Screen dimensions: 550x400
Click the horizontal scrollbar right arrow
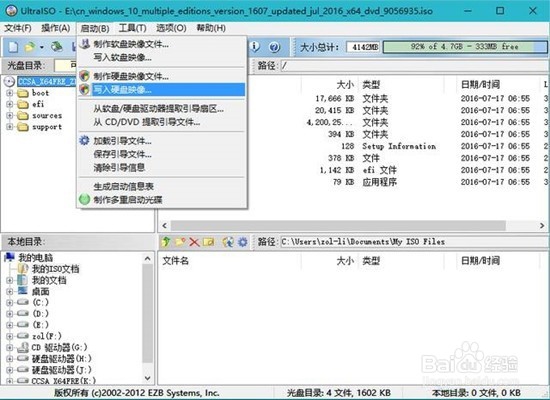542,226
